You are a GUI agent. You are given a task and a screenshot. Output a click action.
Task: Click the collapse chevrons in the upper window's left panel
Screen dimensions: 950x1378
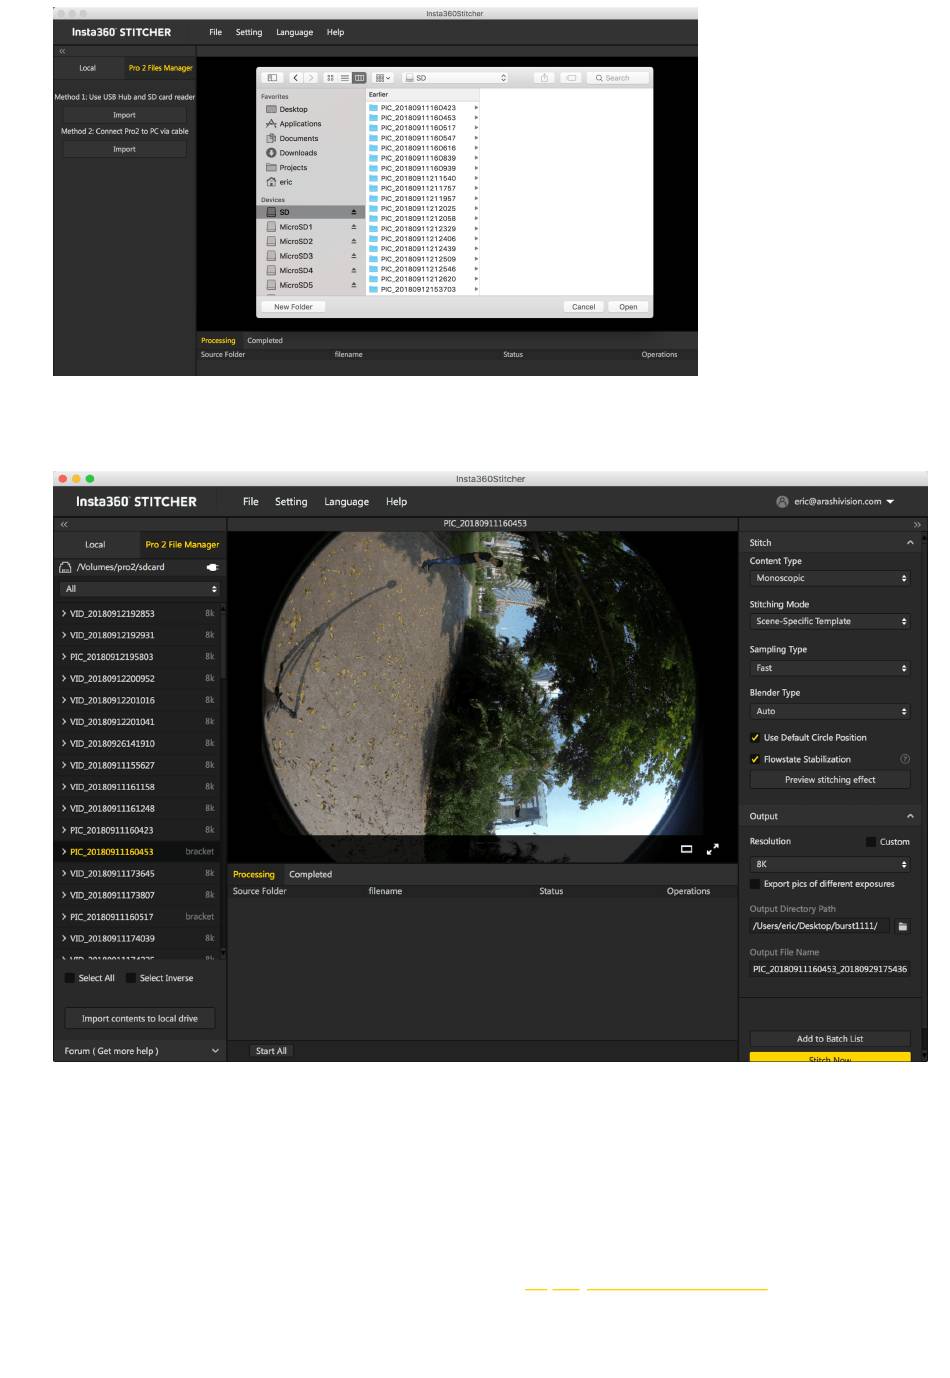pos(62,51)
